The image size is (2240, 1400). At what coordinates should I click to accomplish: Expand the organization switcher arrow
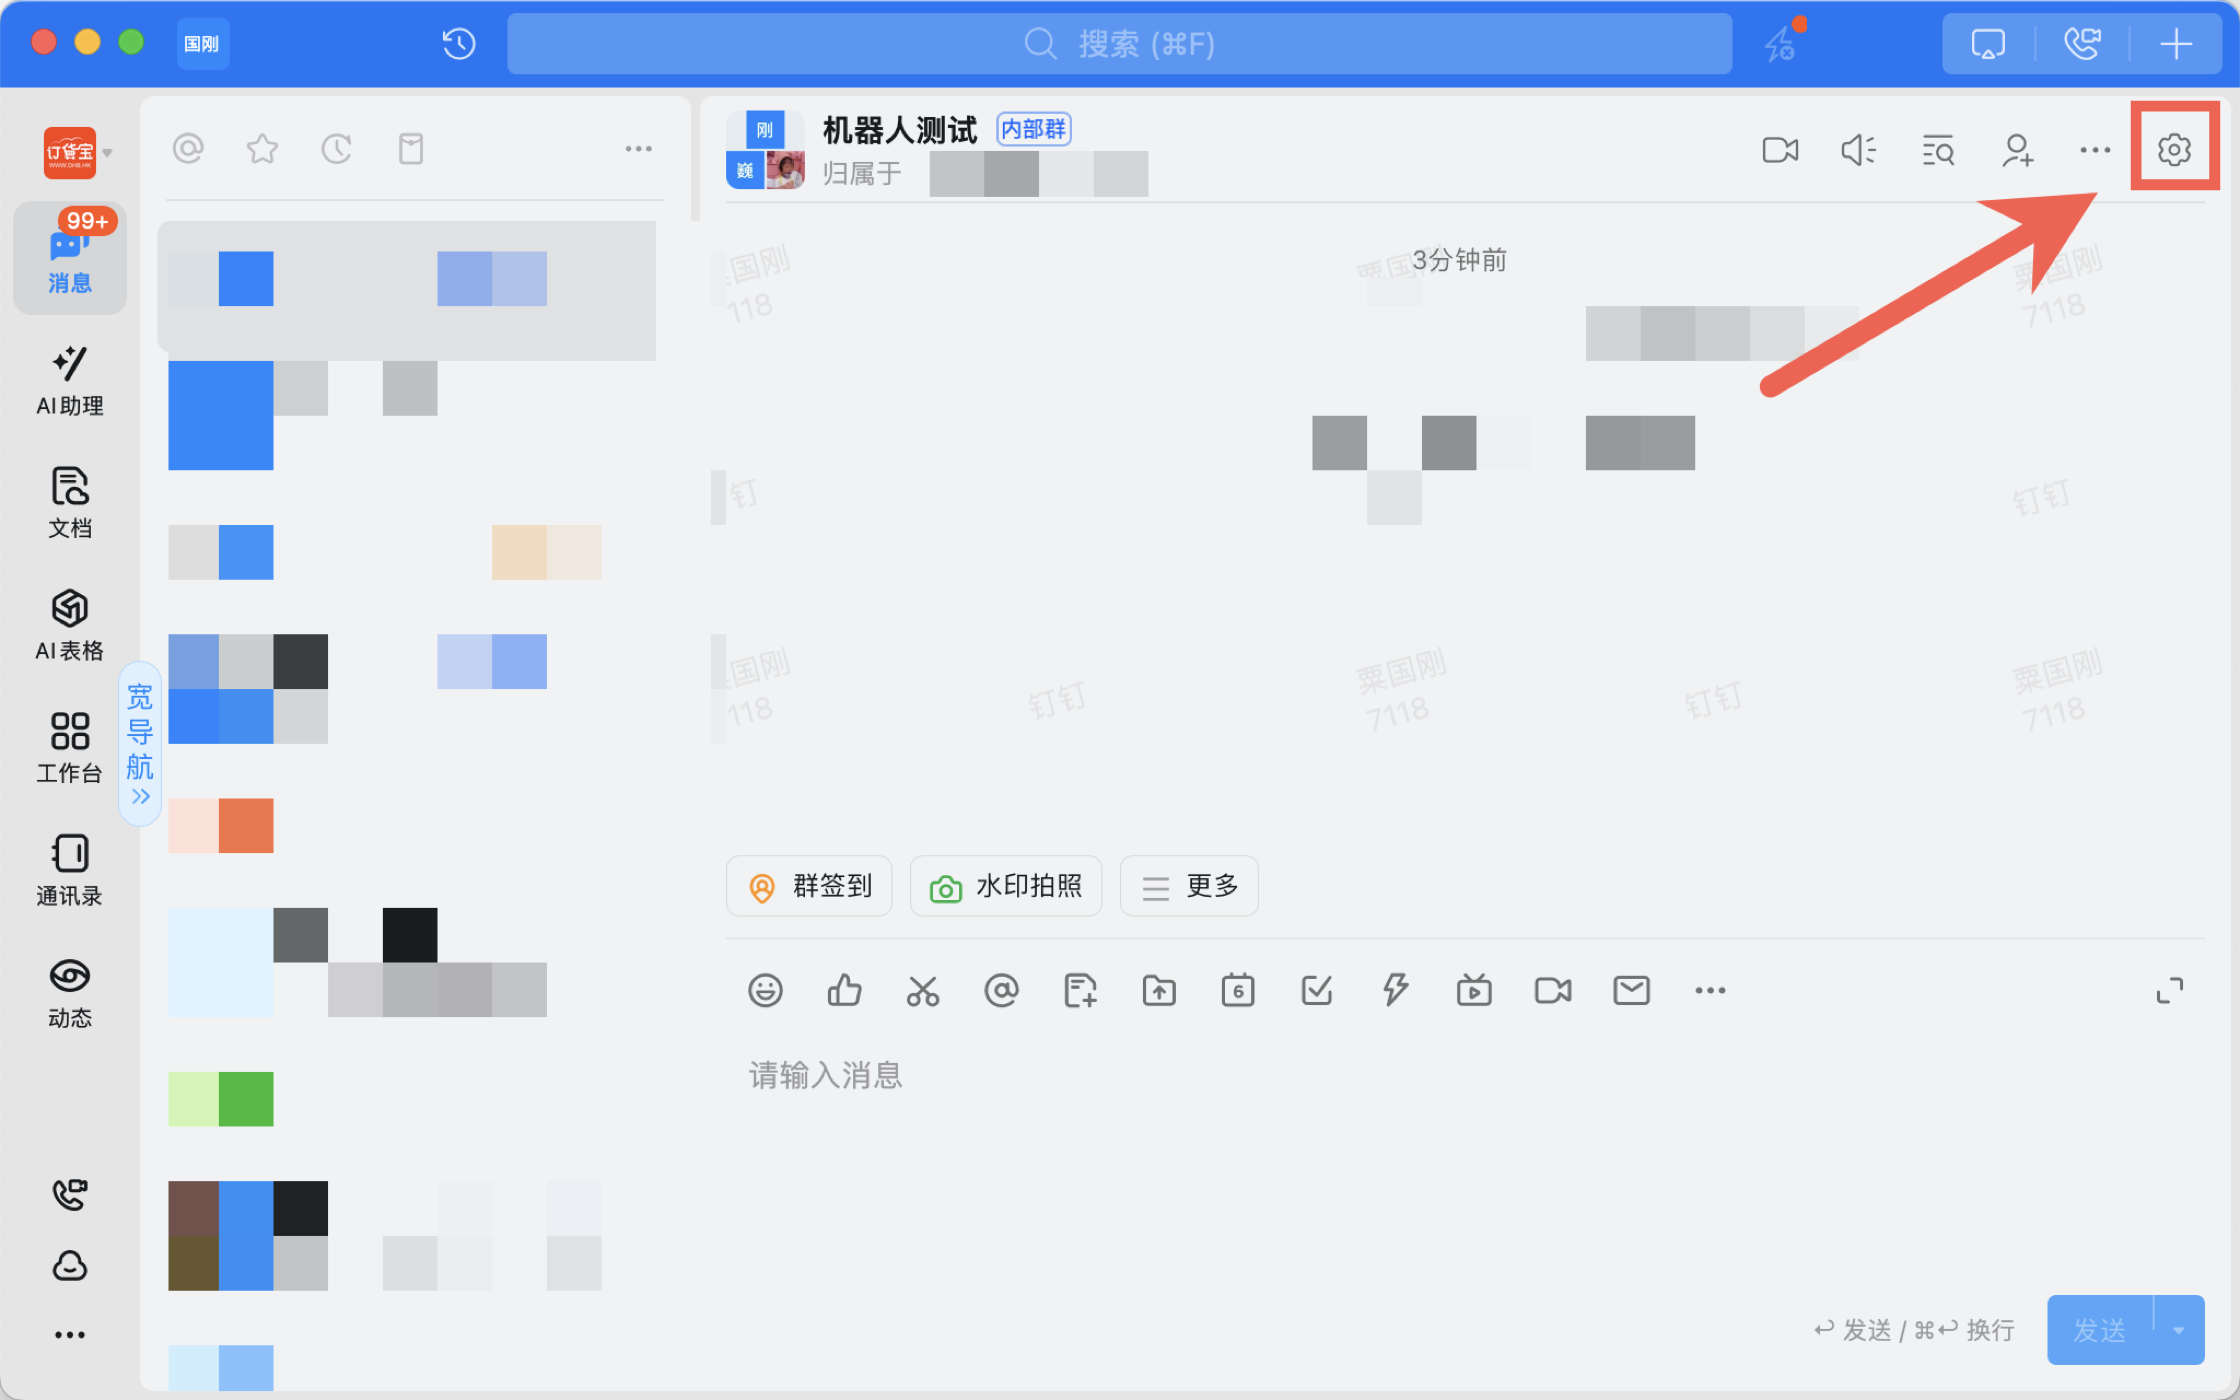tap(108, 153)
